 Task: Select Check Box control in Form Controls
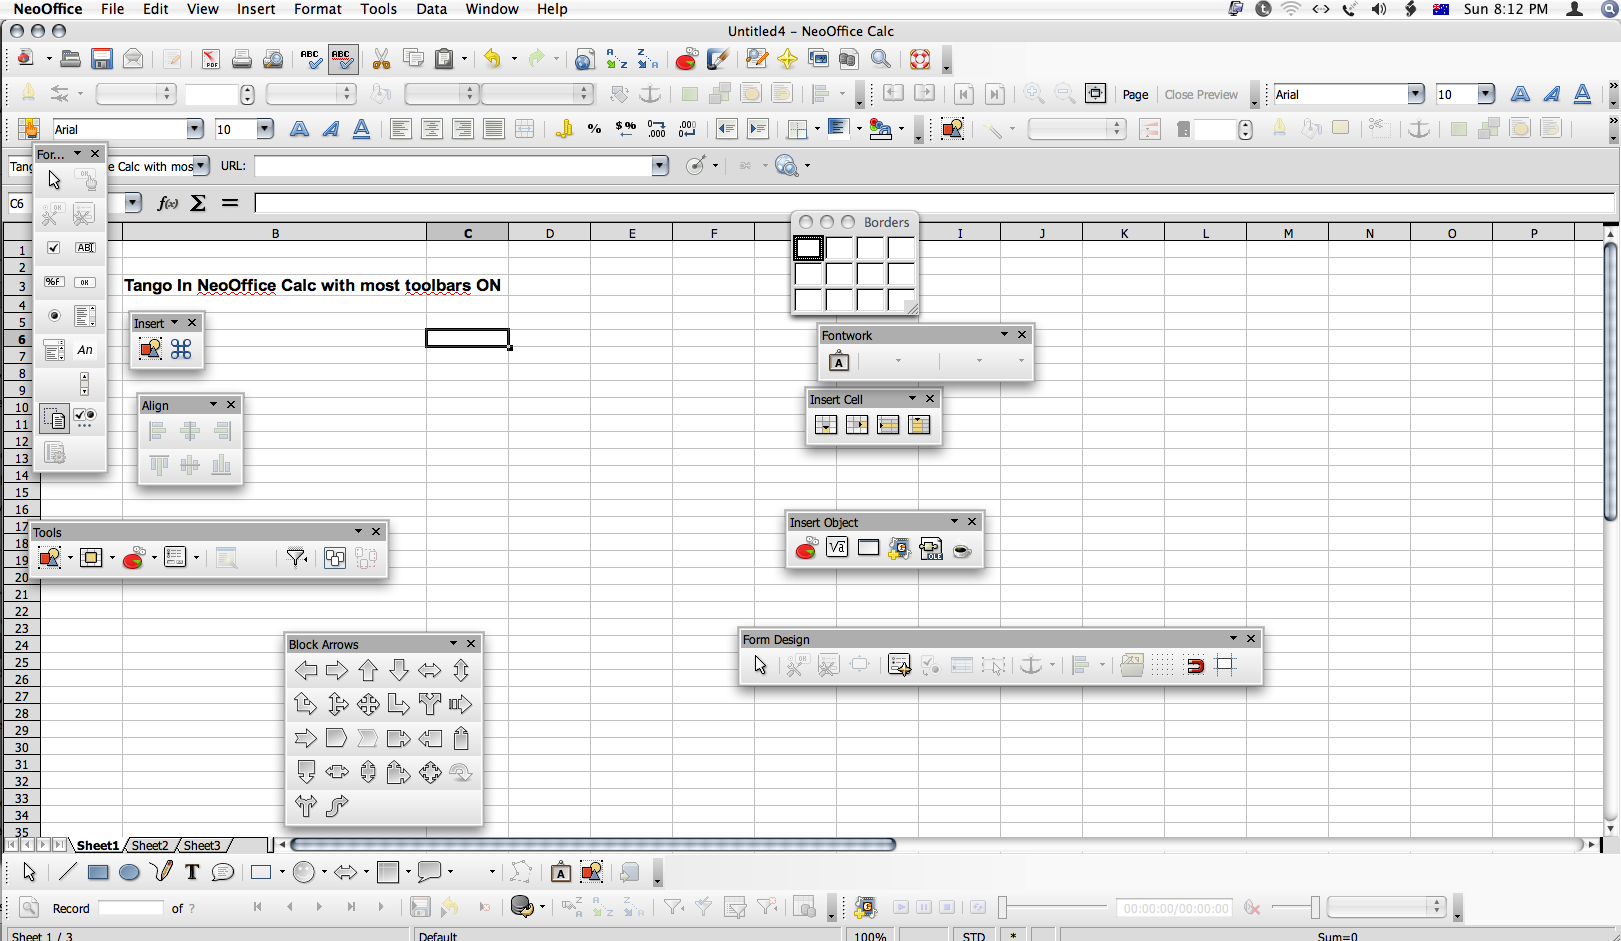click(54, 248)
